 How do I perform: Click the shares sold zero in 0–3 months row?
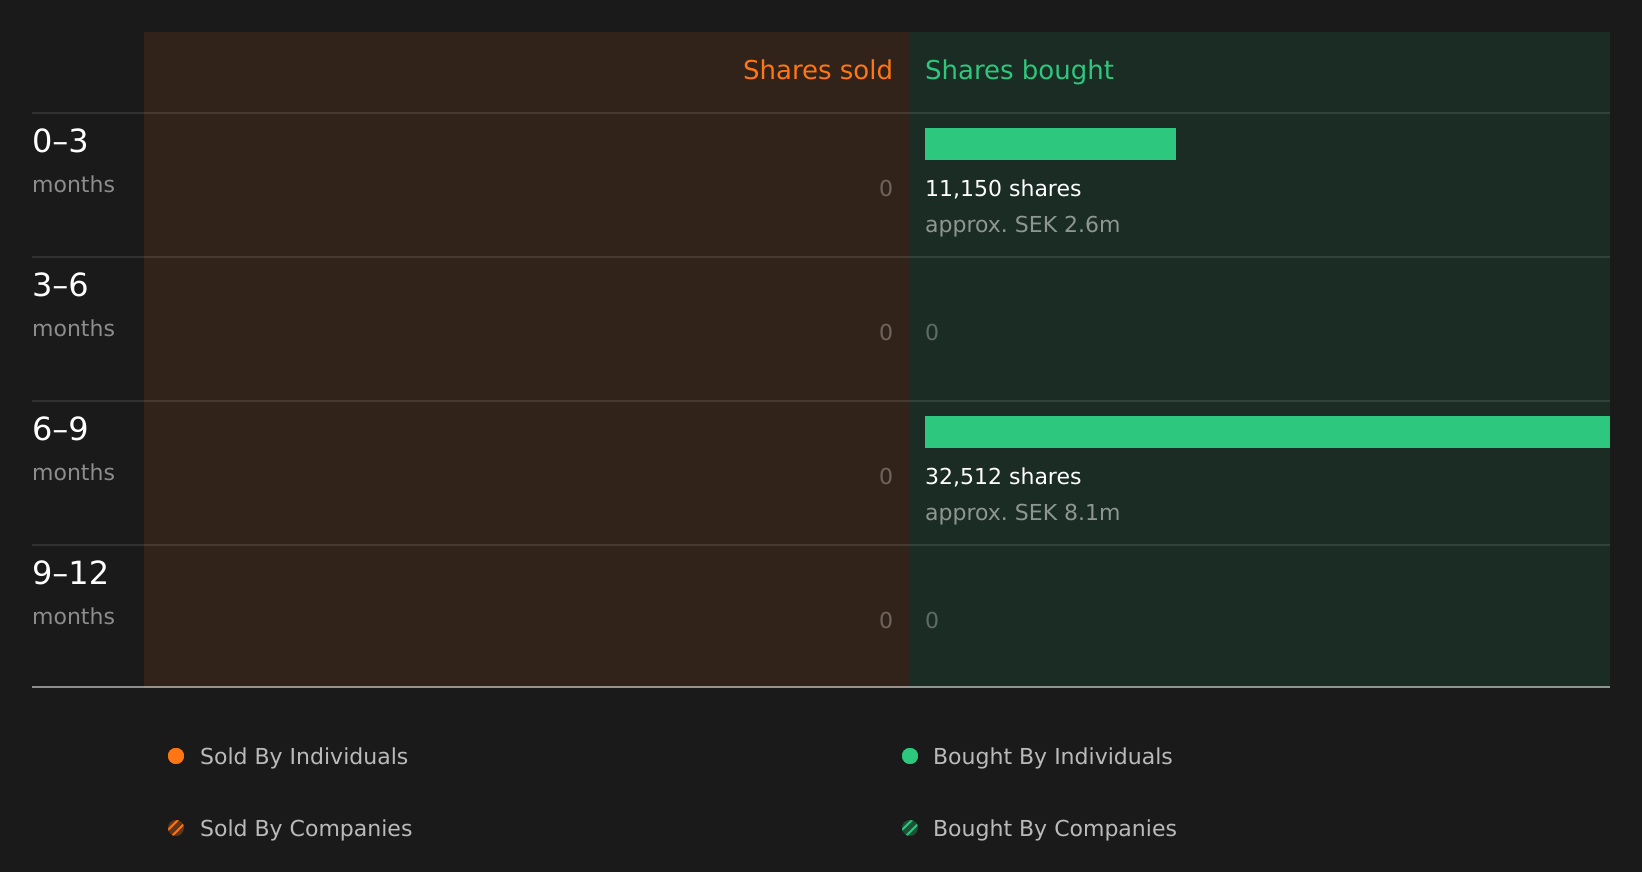tap(886, 189)
